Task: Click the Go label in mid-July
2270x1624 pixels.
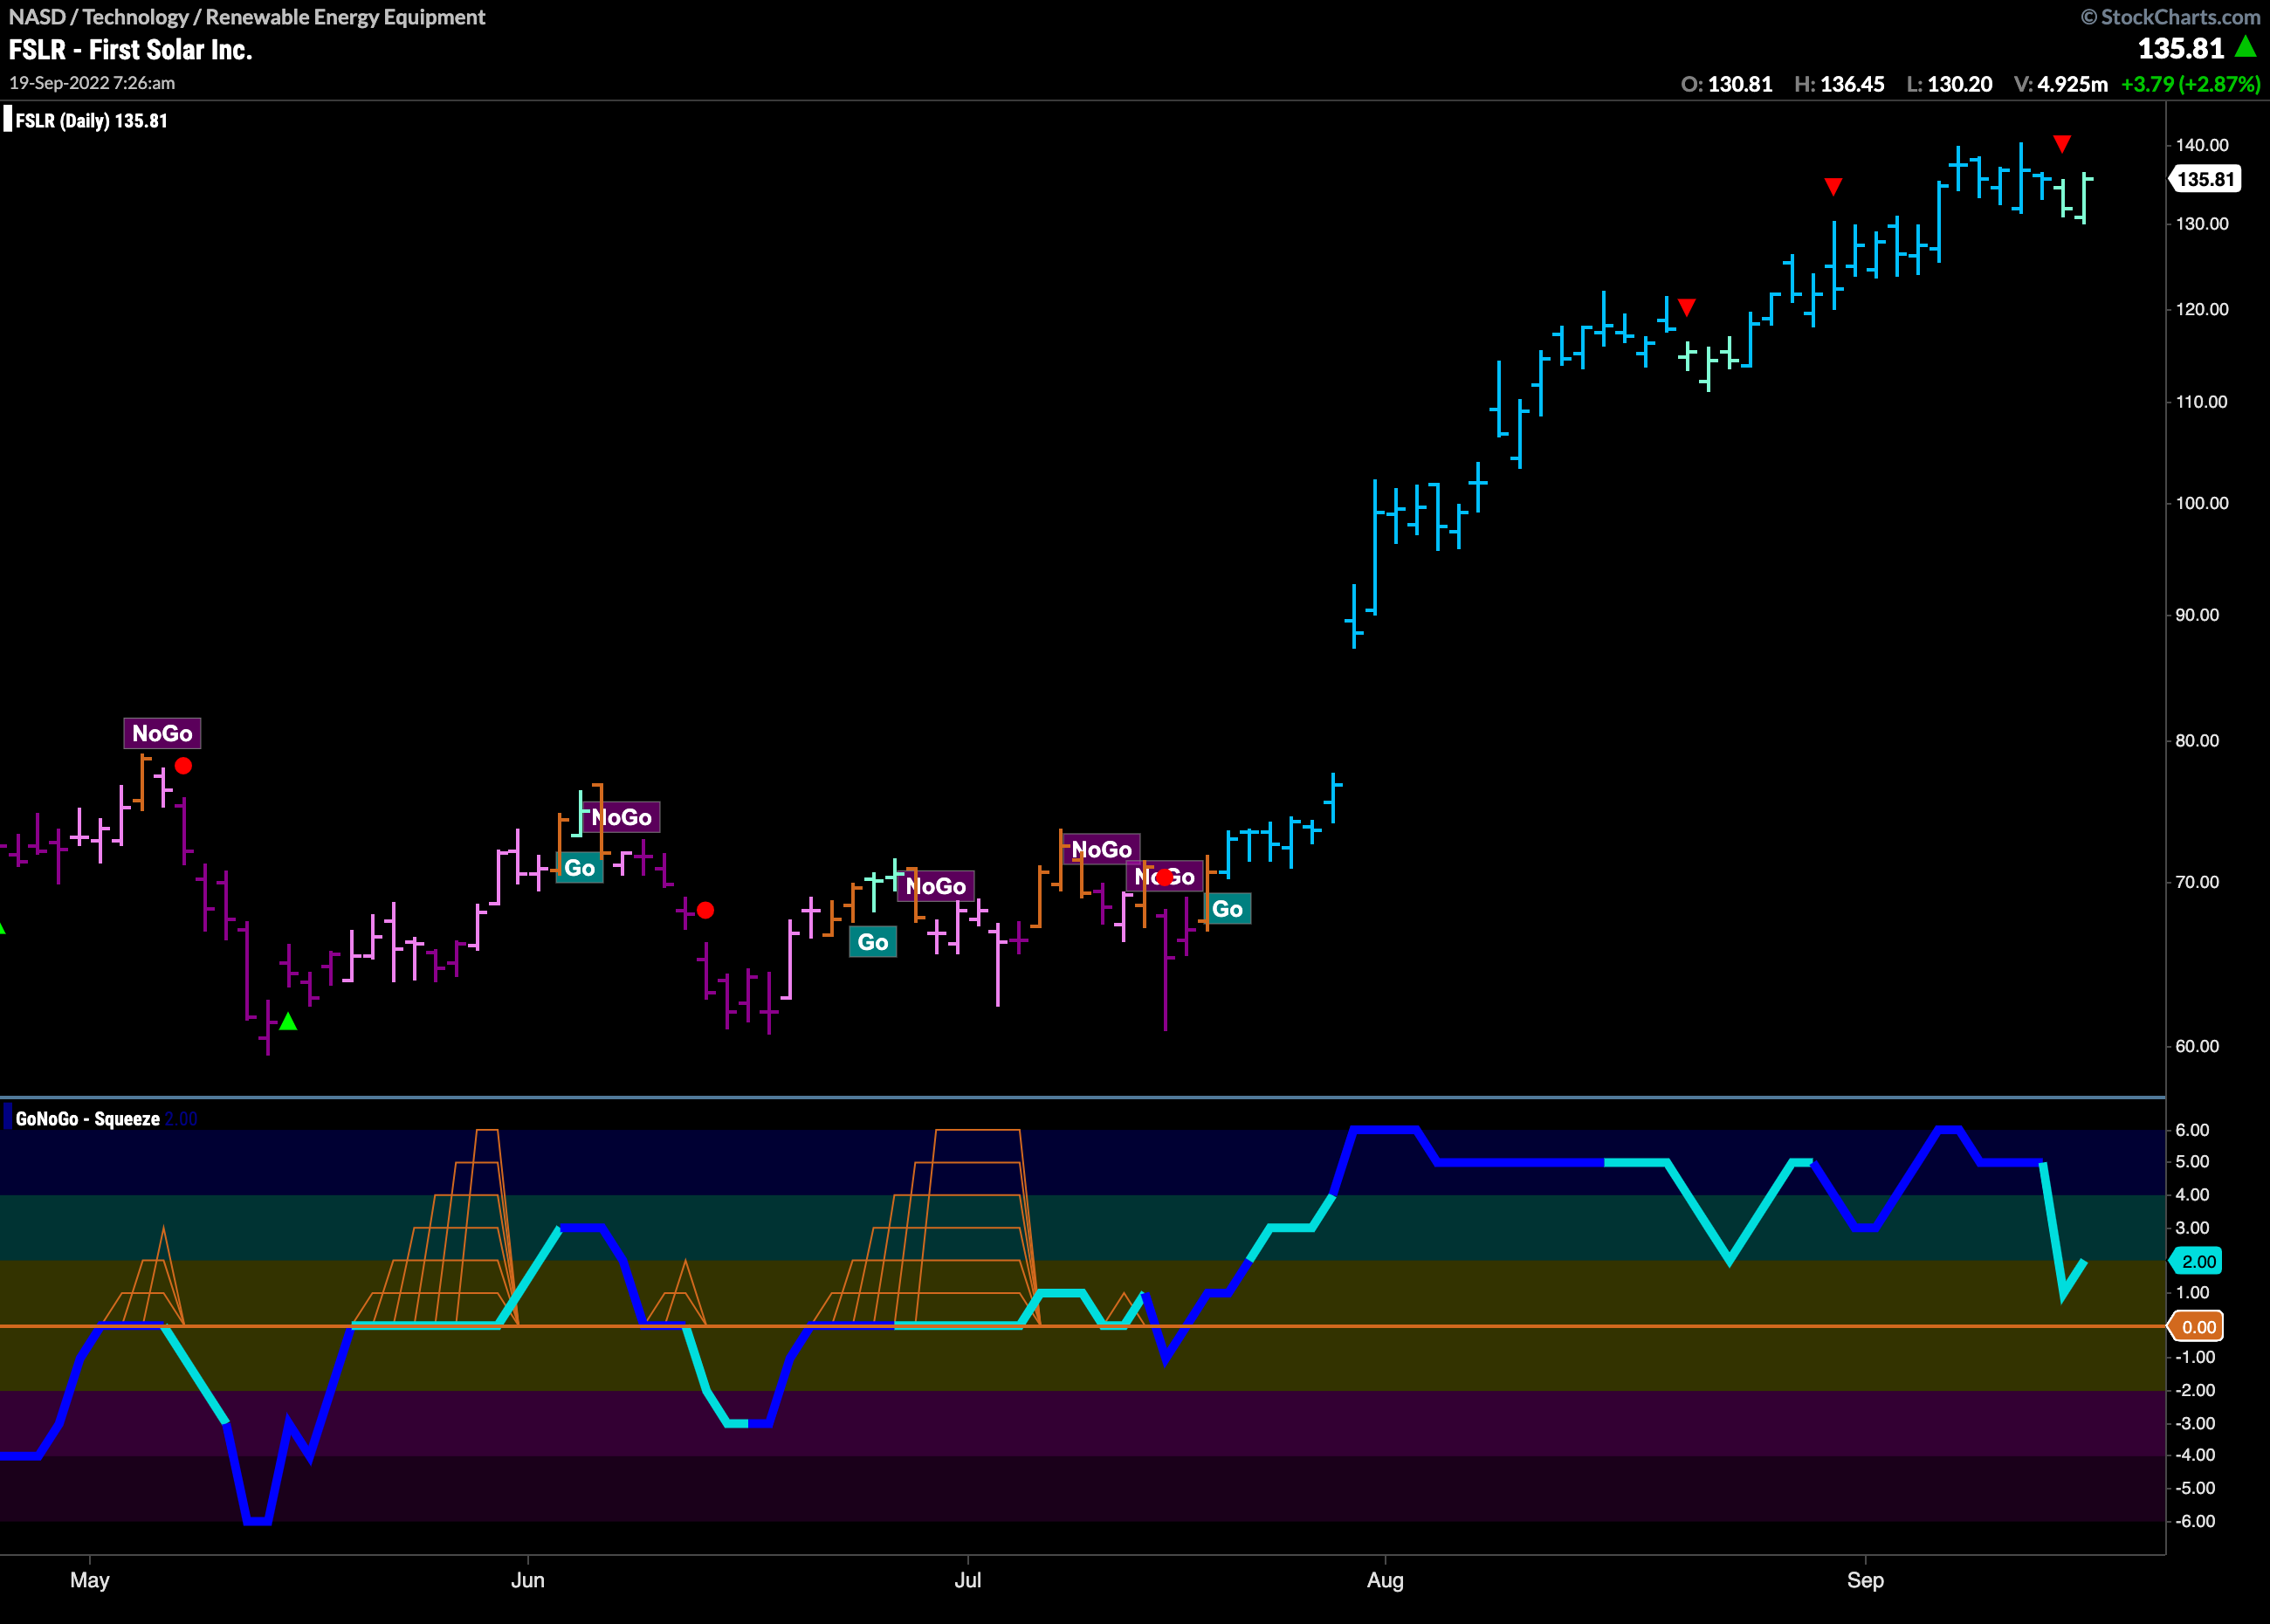Action: tap(1227, 909)
